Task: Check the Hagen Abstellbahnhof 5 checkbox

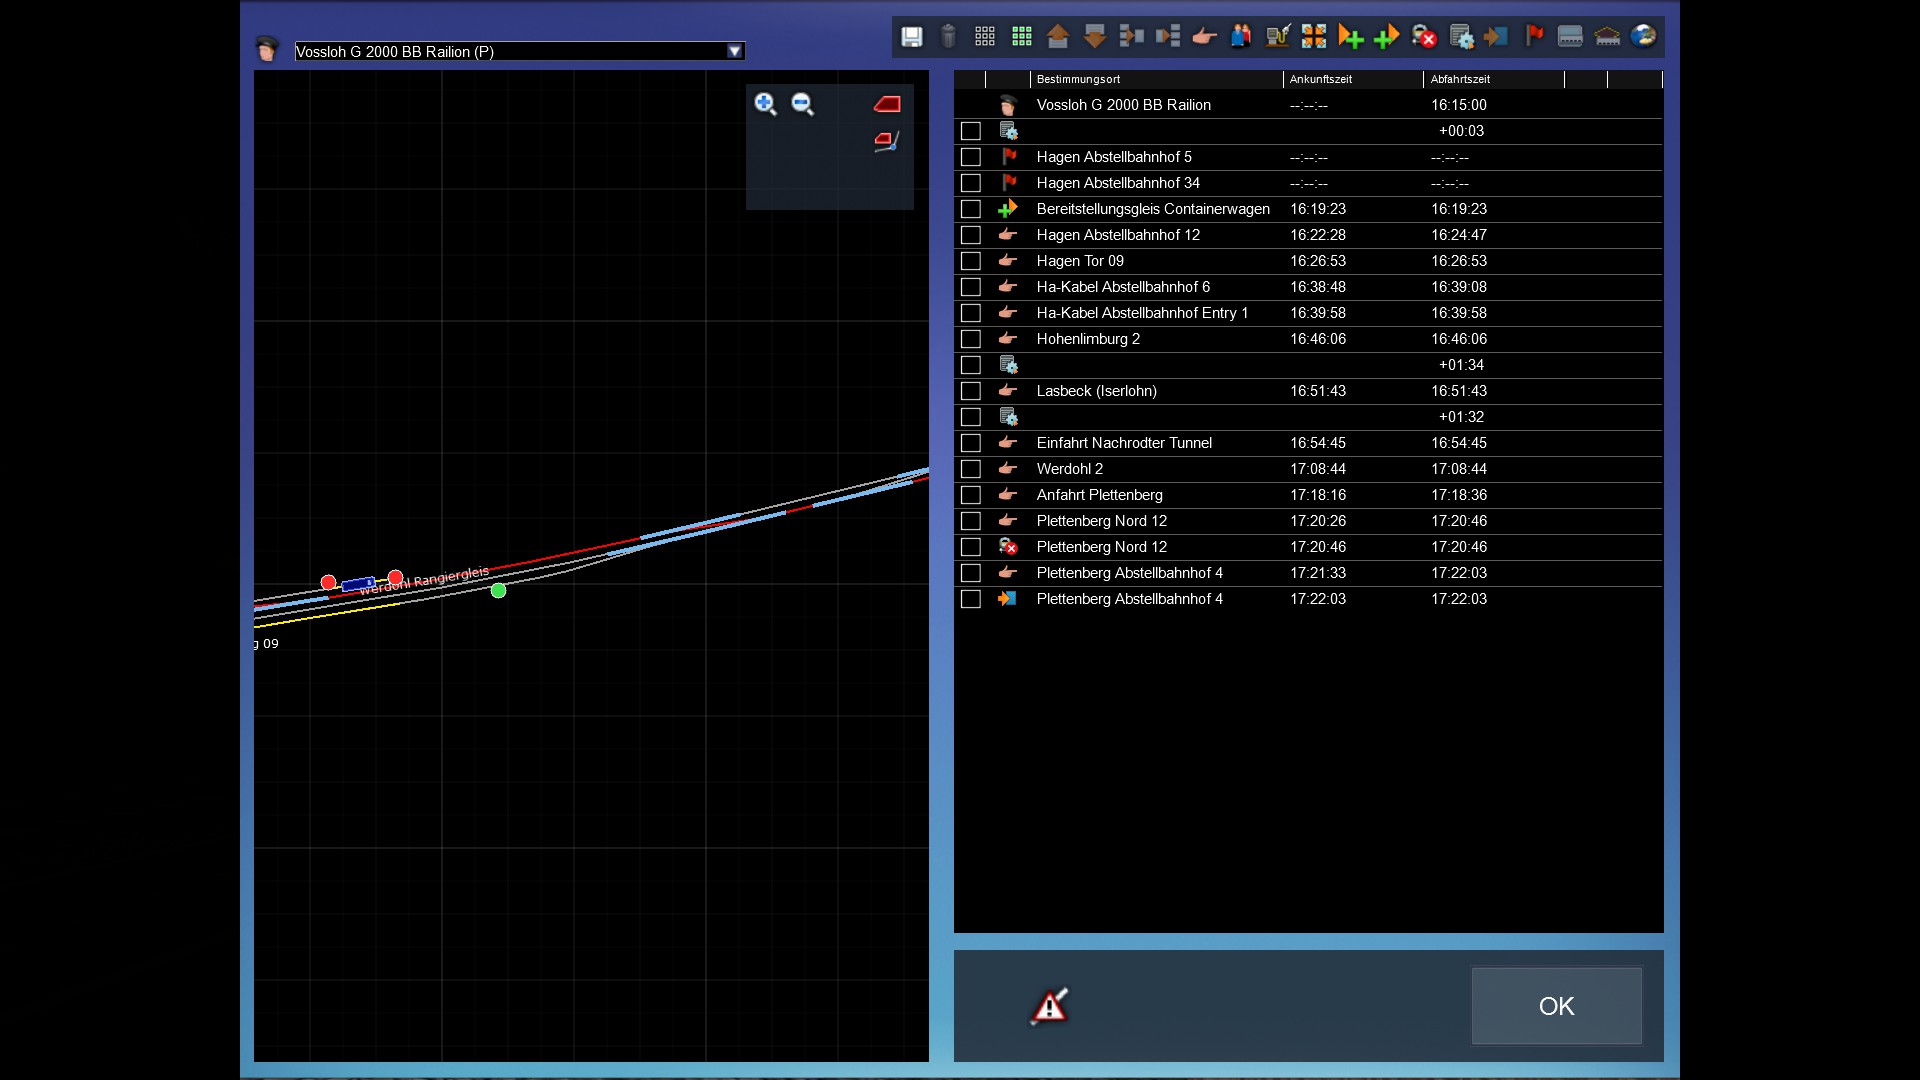Action: coord(970,157)
